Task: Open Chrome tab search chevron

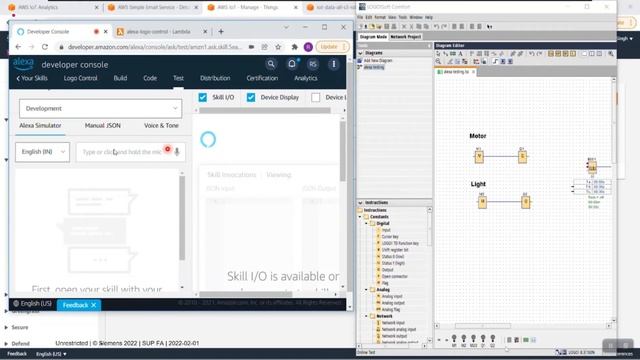Action: [x=286, y=27]
